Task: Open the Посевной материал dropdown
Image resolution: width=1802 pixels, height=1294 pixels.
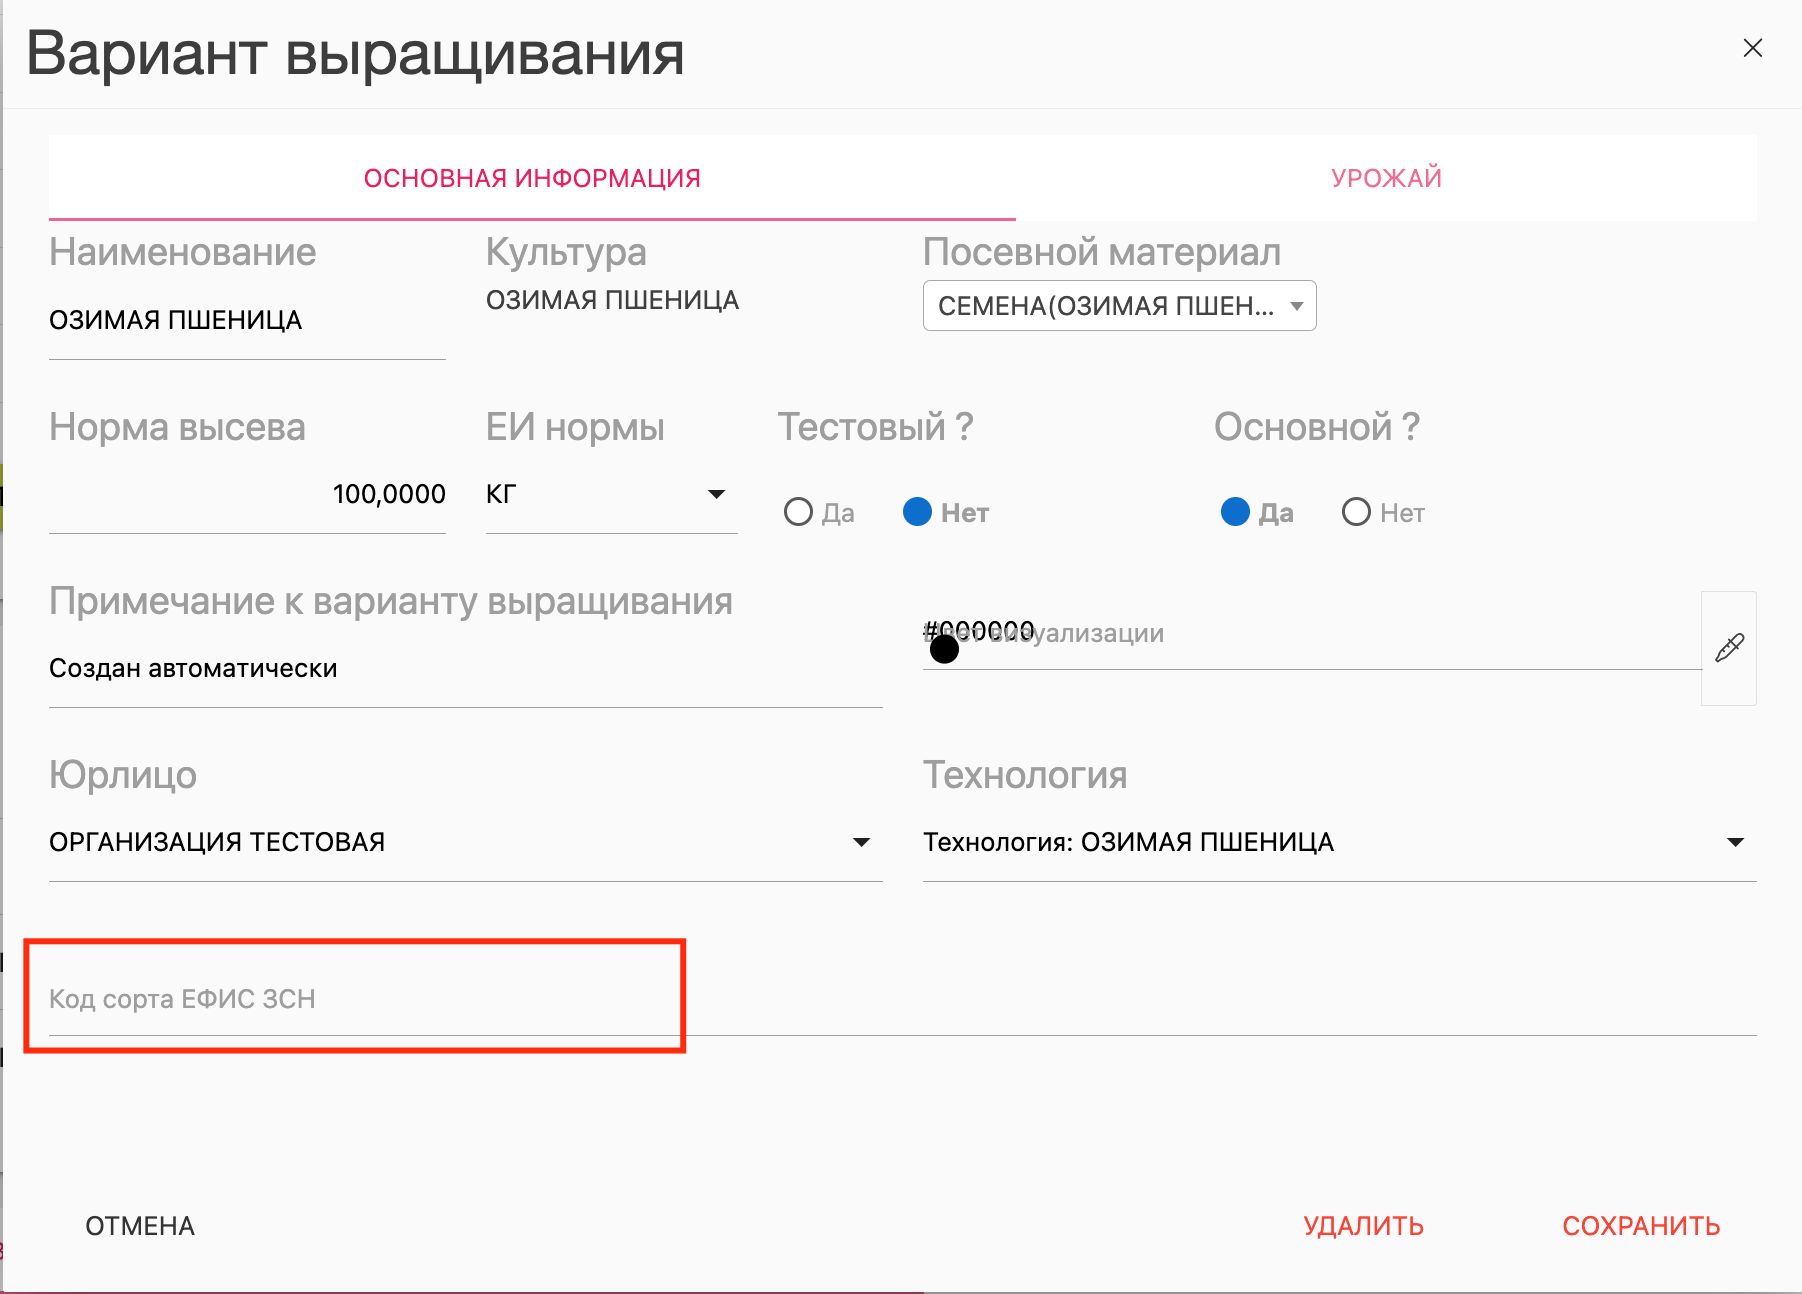Action: 1119,306
